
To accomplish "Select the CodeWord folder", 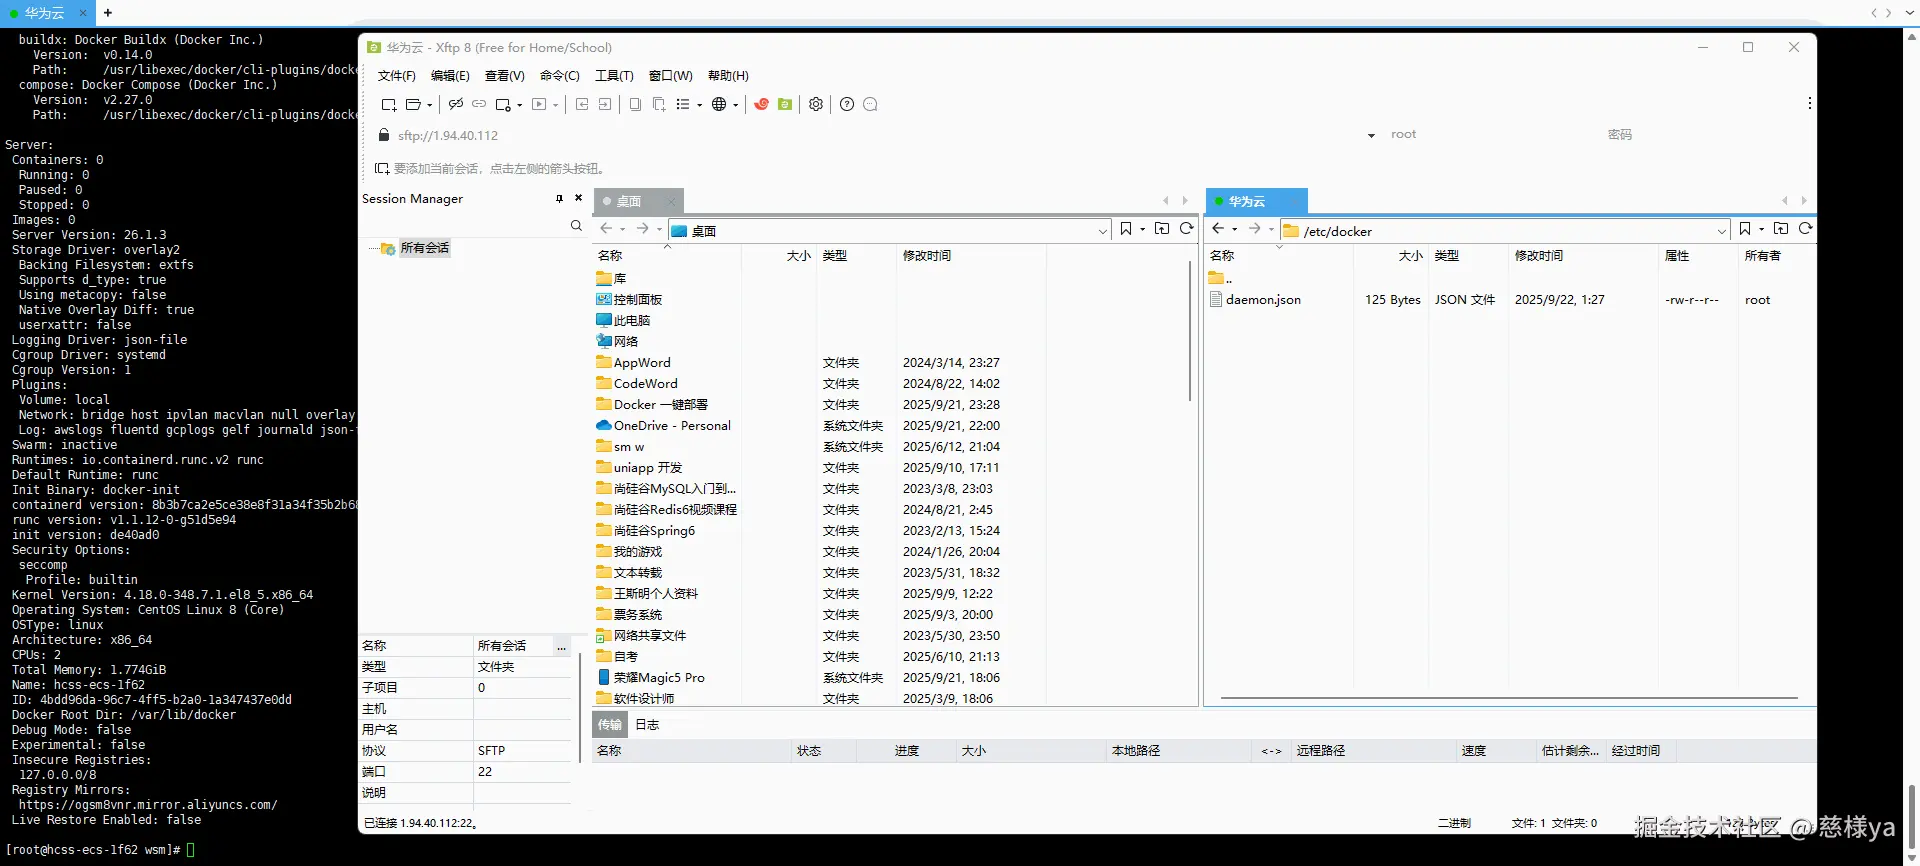I will [645, 384].
